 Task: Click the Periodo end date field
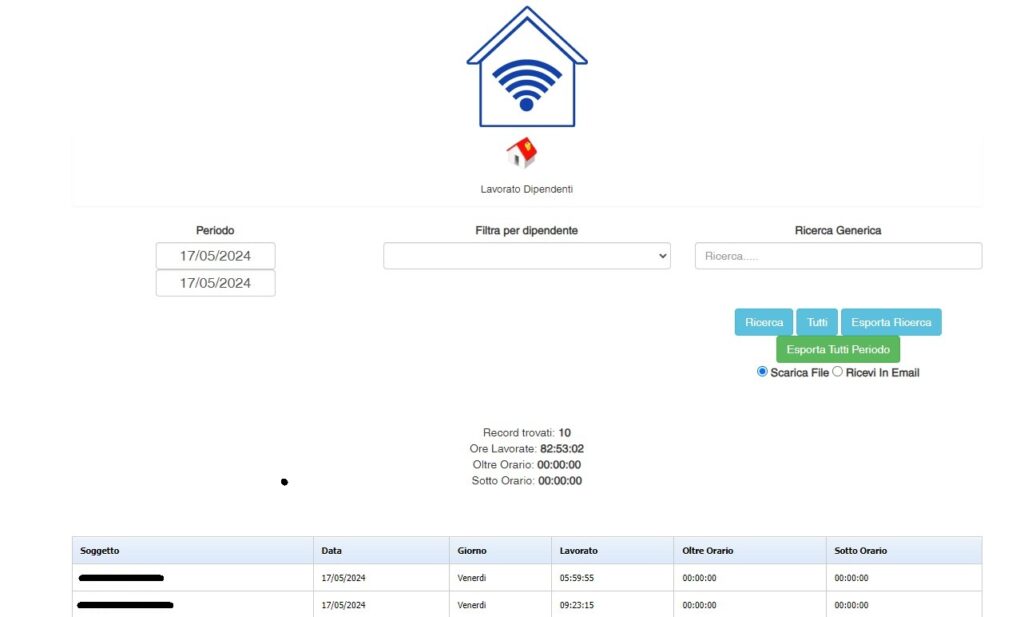click(x=215, y=283)
